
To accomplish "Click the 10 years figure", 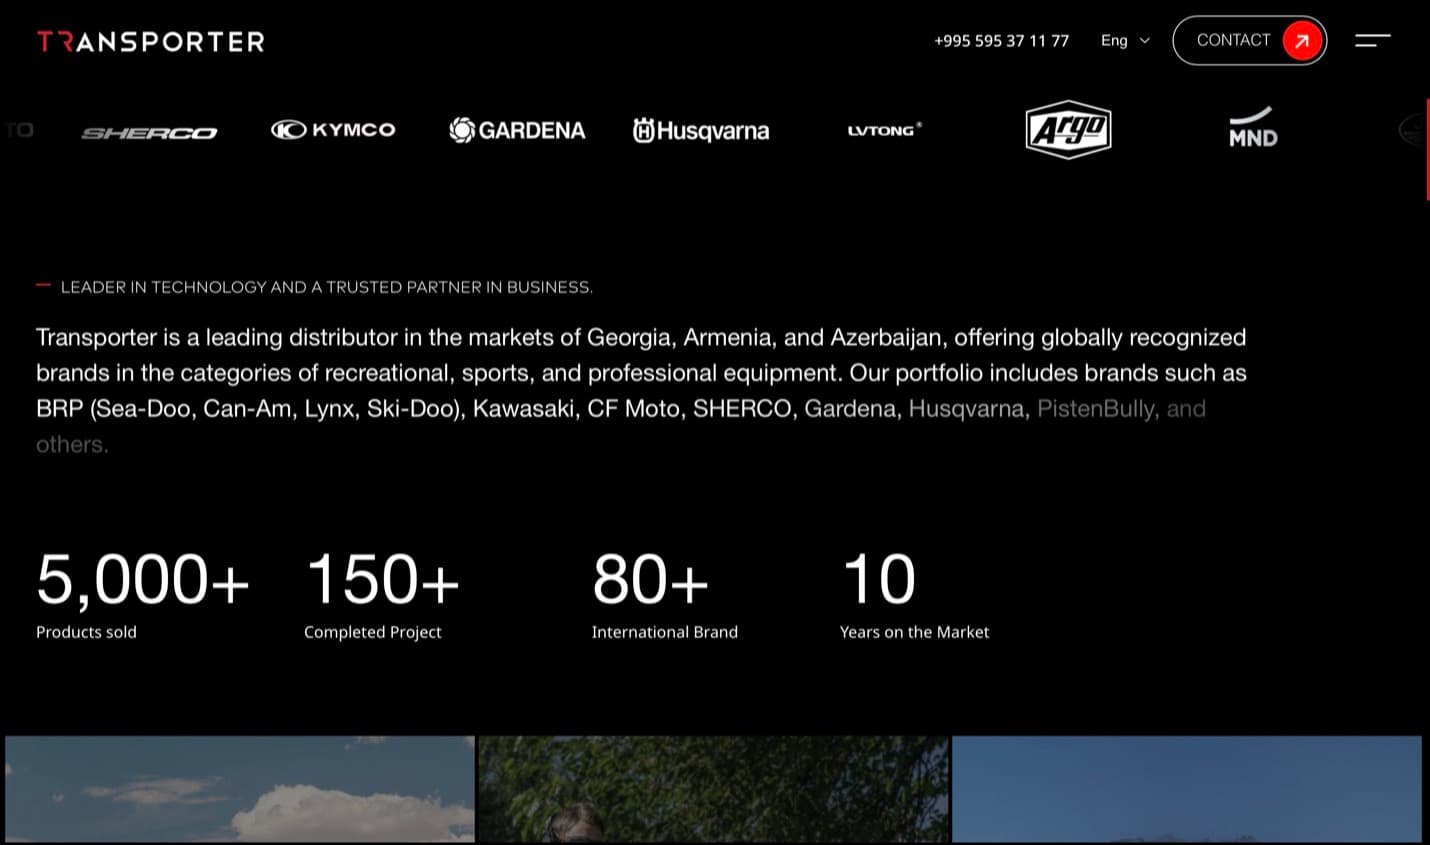I will [878, 579].
